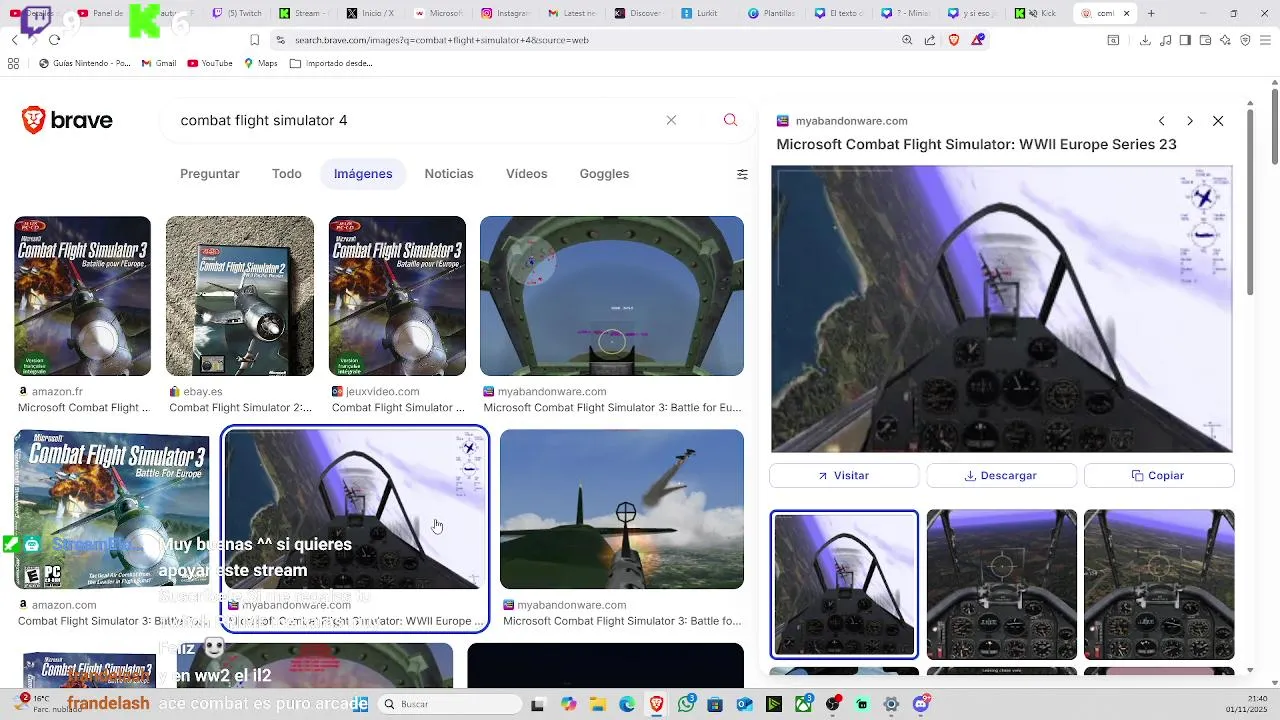The width and height of the screenshot is (1280, 720).
Task: Click the Copiar button
Action: tap(1159, 476)
